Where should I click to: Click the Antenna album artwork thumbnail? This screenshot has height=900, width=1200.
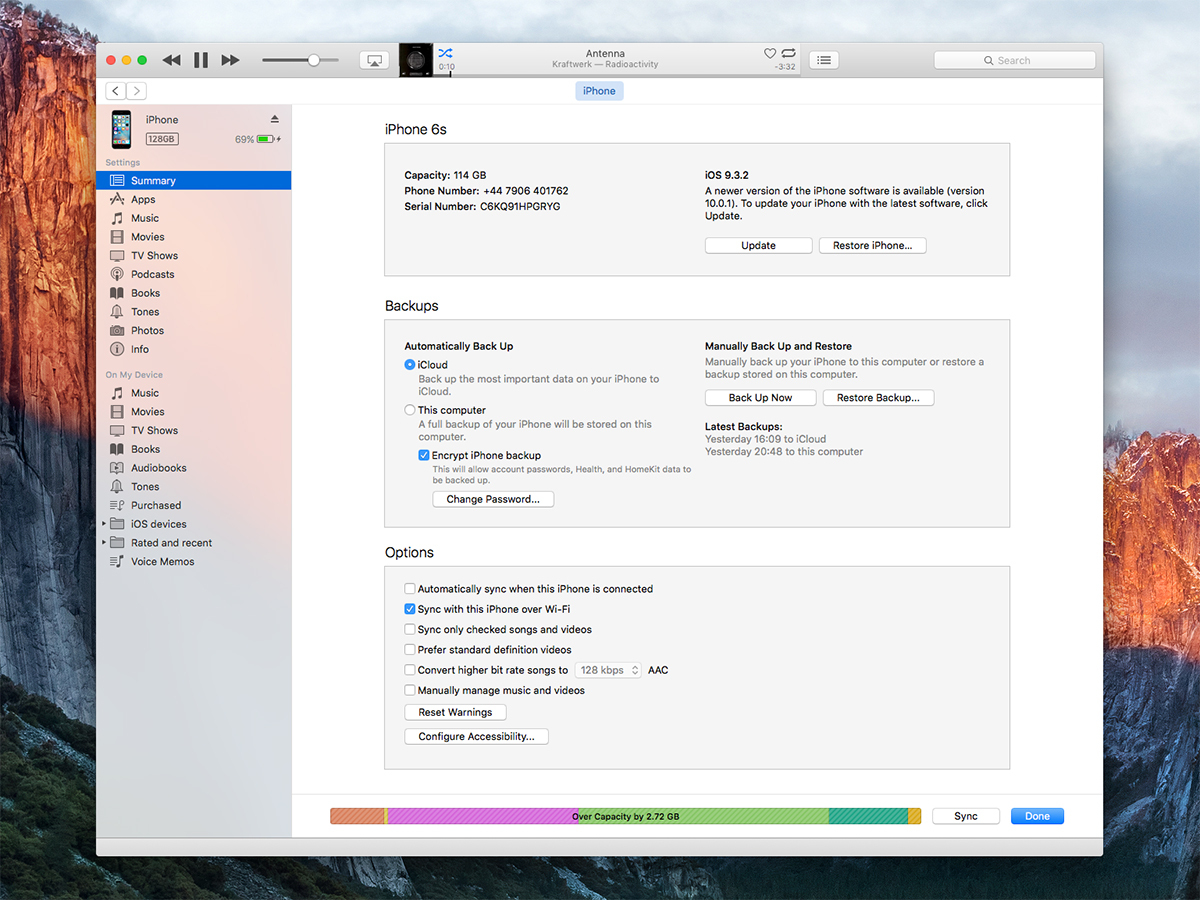(416, 60)
